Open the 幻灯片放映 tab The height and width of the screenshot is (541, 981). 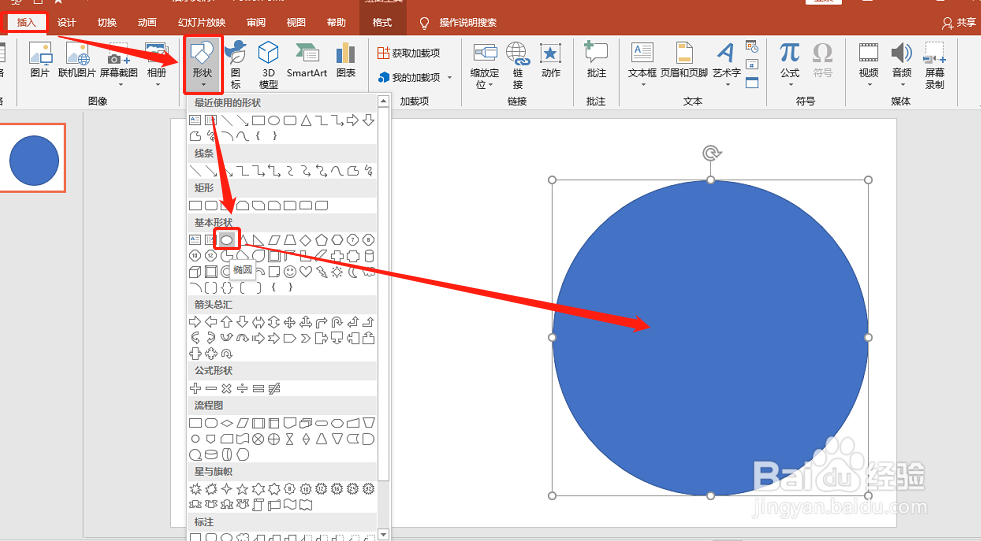click(201, 23)
